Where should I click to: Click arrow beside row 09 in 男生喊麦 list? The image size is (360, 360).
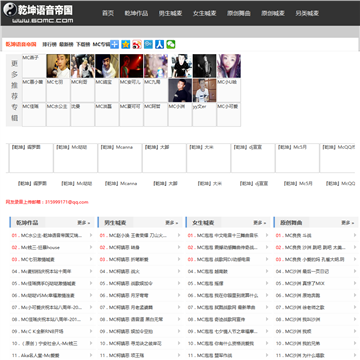click(179, 331)
